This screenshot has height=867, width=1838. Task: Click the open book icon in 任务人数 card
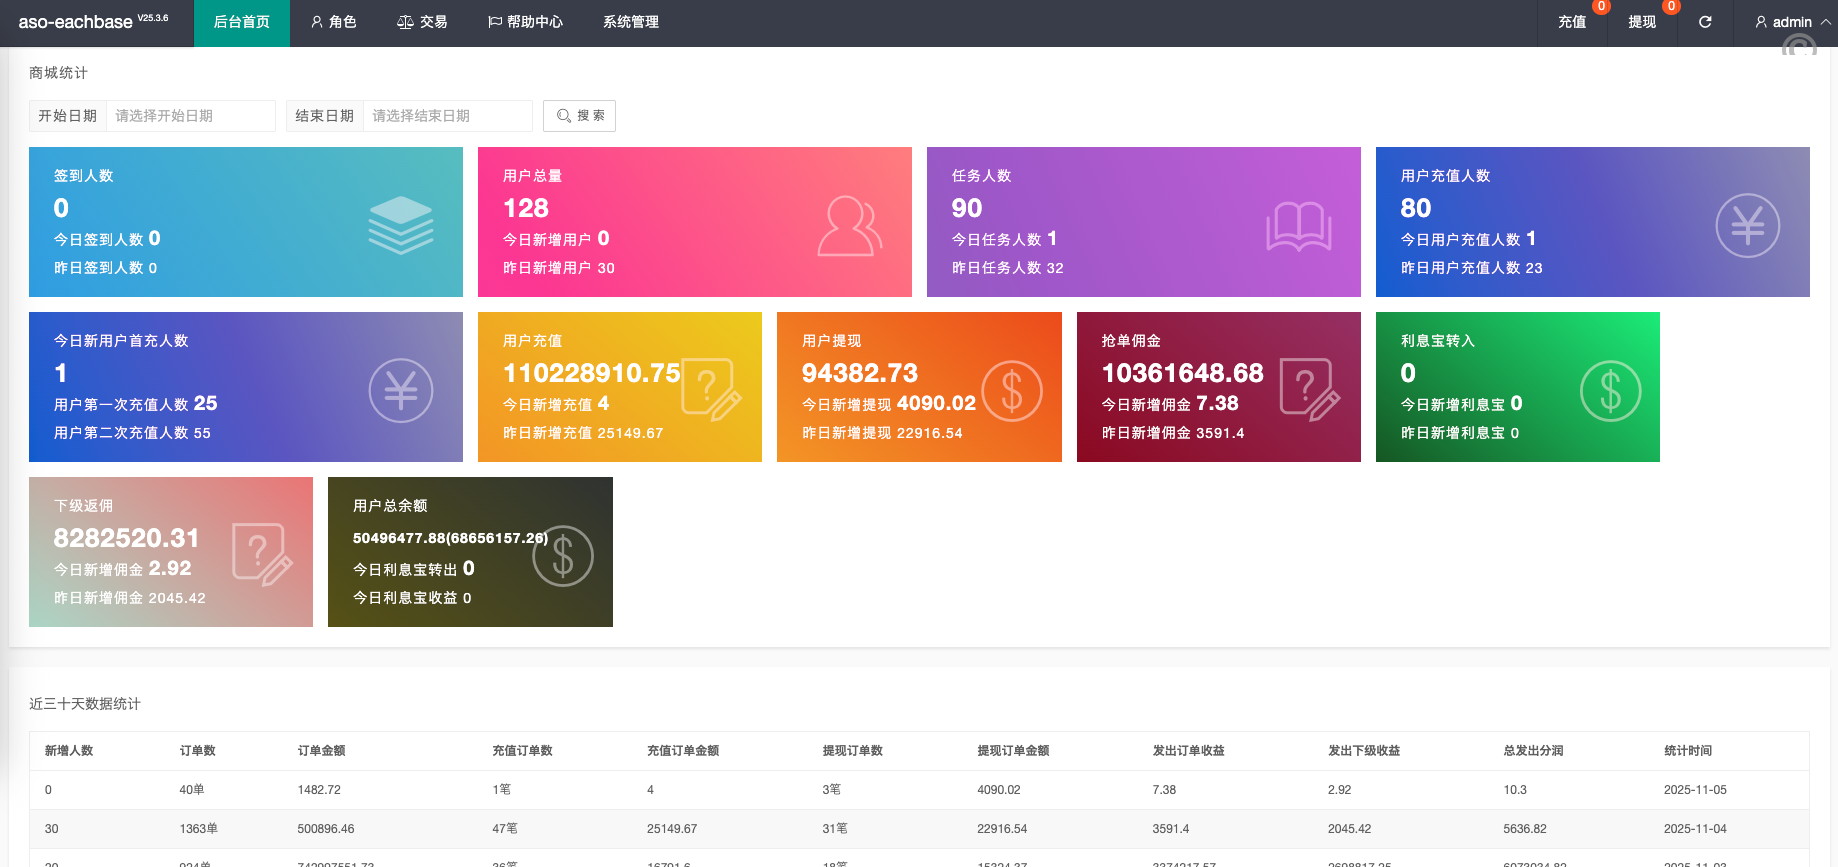(1298, 226)
